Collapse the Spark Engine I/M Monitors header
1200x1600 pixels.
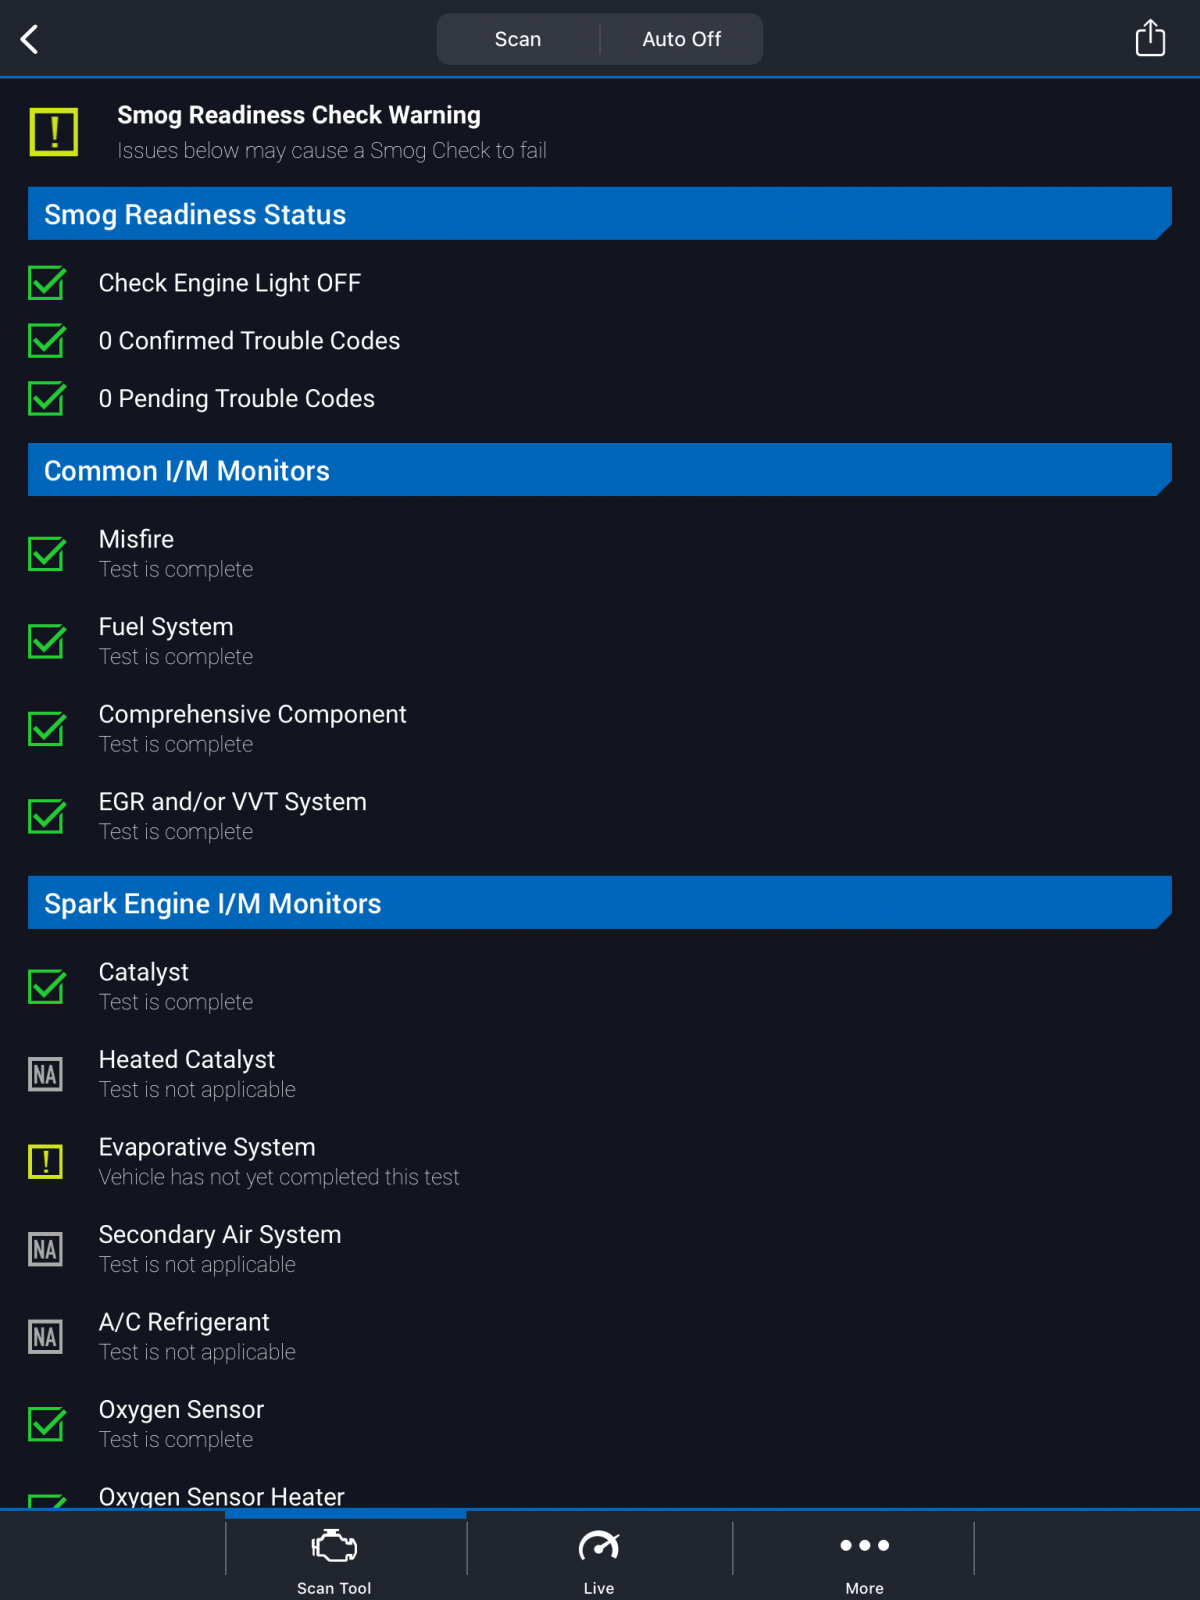[x=600, y=903]
